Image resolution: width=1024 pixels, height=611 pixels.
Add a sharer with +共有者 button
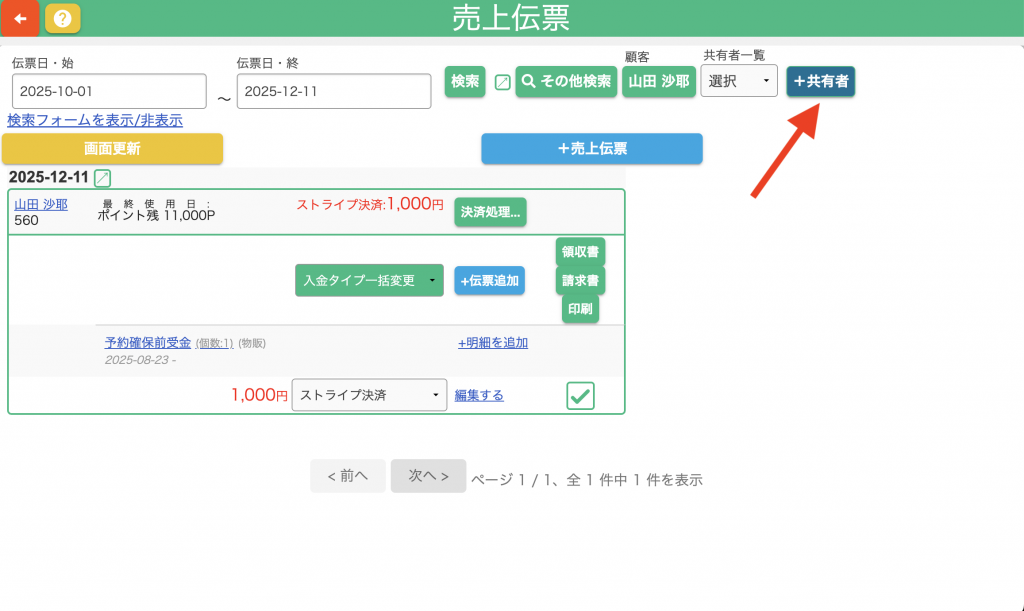point(820,81)
